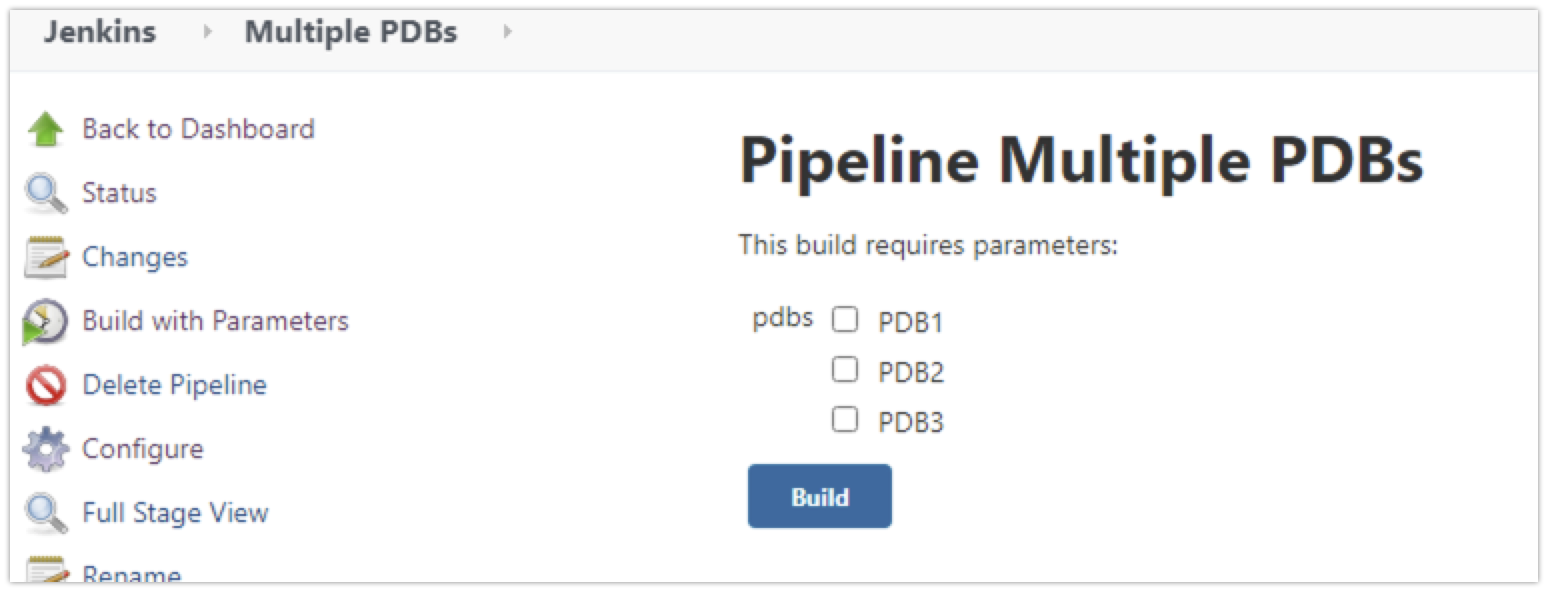This screenshot has width=1548, height=592.
Task: Open the dropdown arrow after Multiple PDBs
Action: click(x=507, y=32)
